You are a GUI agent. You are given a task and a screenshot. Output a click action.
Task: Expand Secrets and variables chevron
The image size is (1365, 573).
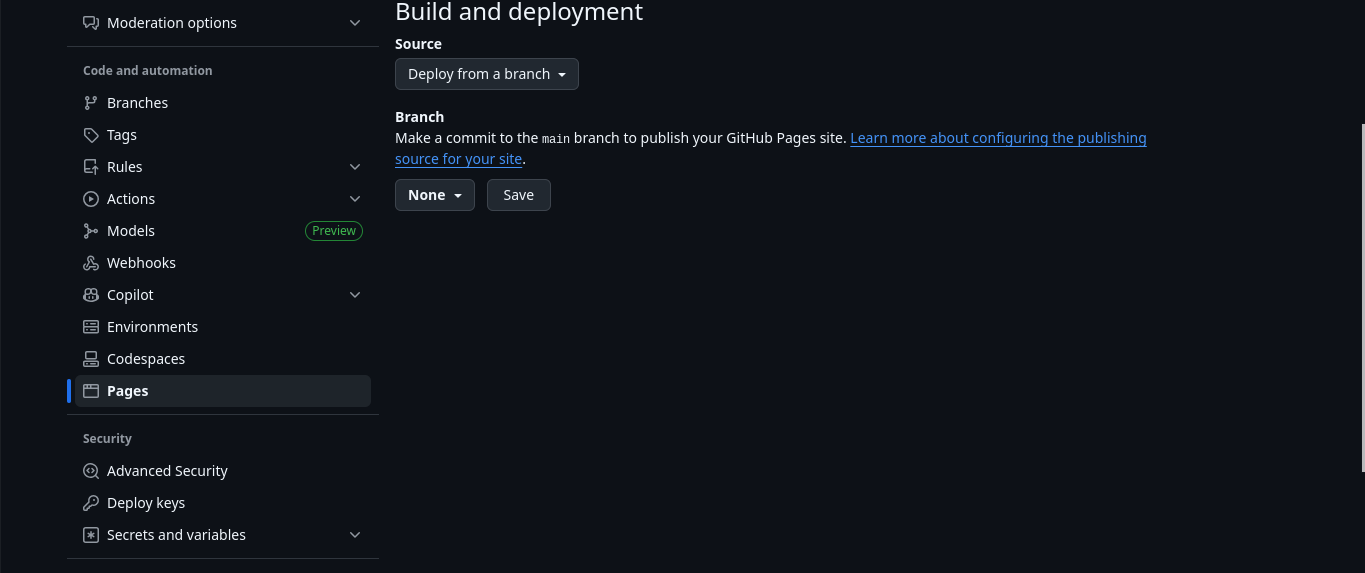[x=355, y=535]
